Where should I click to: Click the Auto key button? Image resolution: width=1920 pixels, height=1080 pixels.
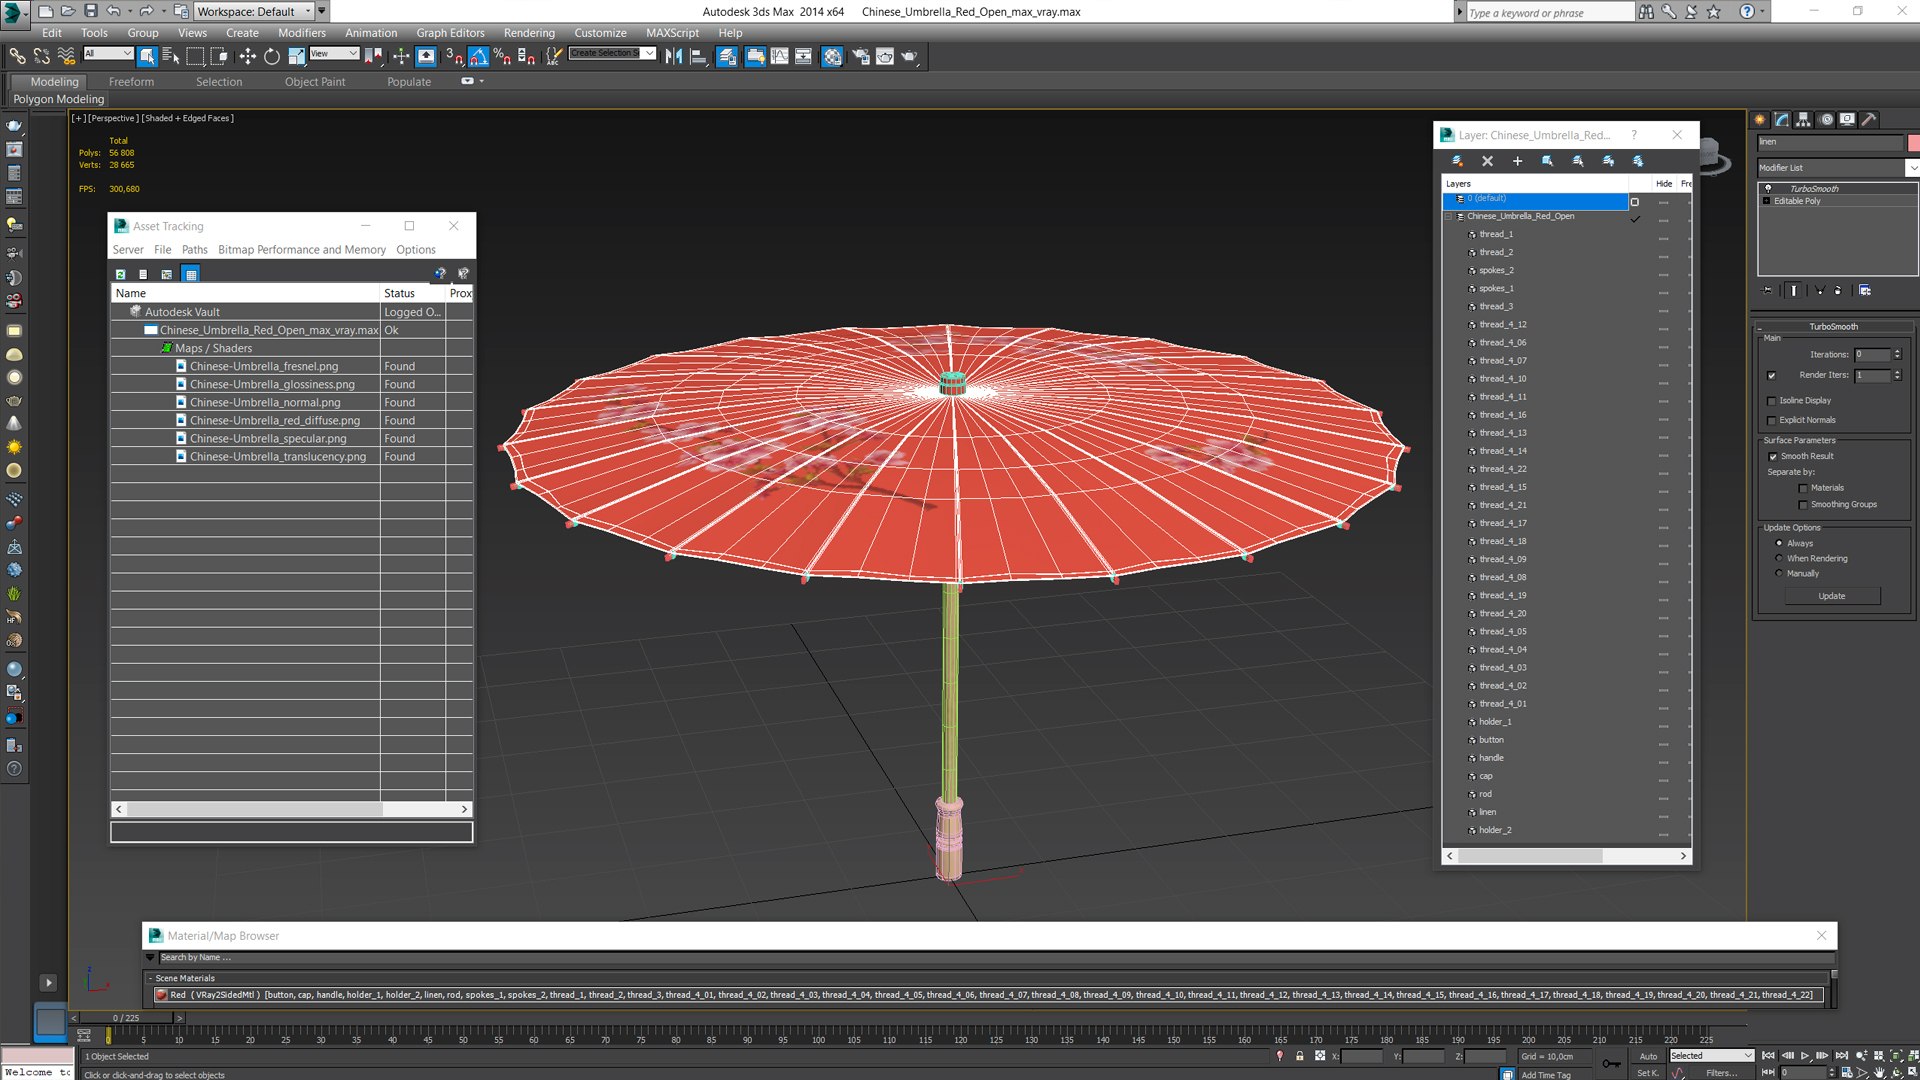1648,1056
